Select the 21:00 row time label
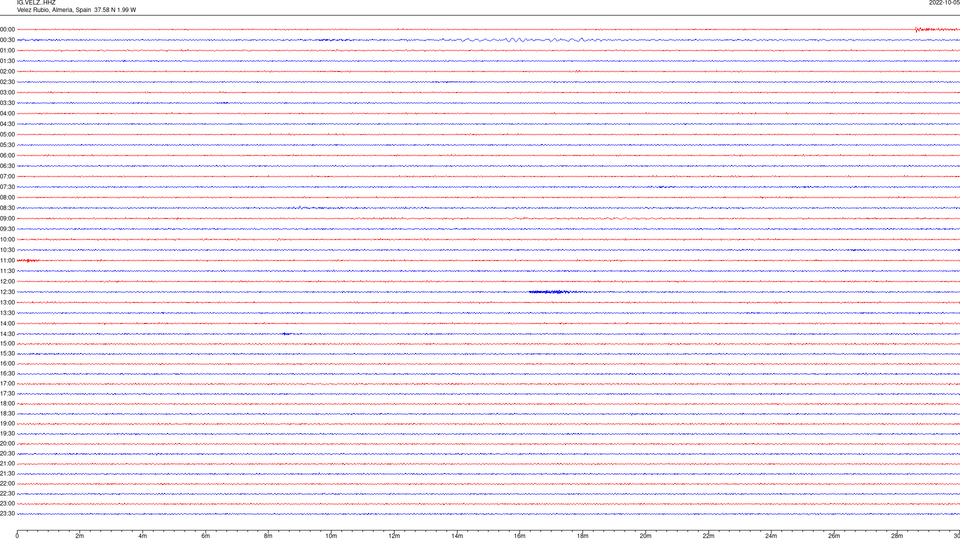This screenshot has height=540, width=960. tap(7, 463)
